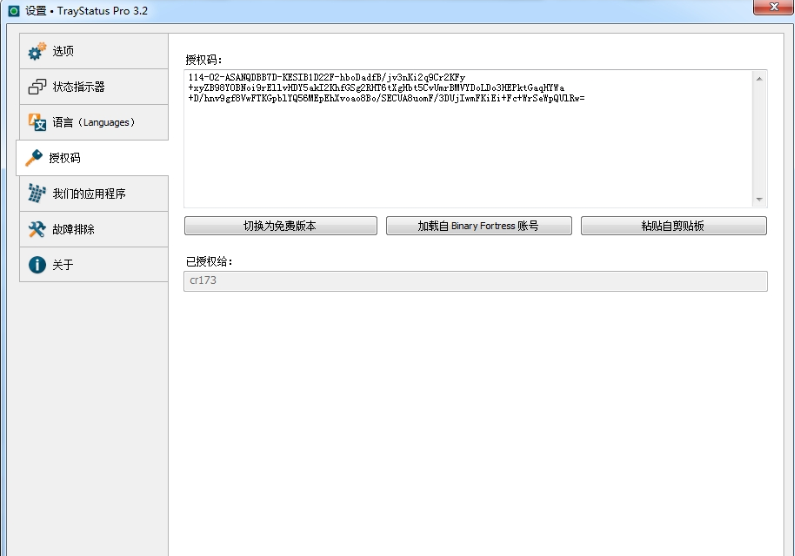Image resolution: width=795 pixels, height=556 pixels.
Task: Click the translate icon beside 语言
Action: [x=37, y=122]
